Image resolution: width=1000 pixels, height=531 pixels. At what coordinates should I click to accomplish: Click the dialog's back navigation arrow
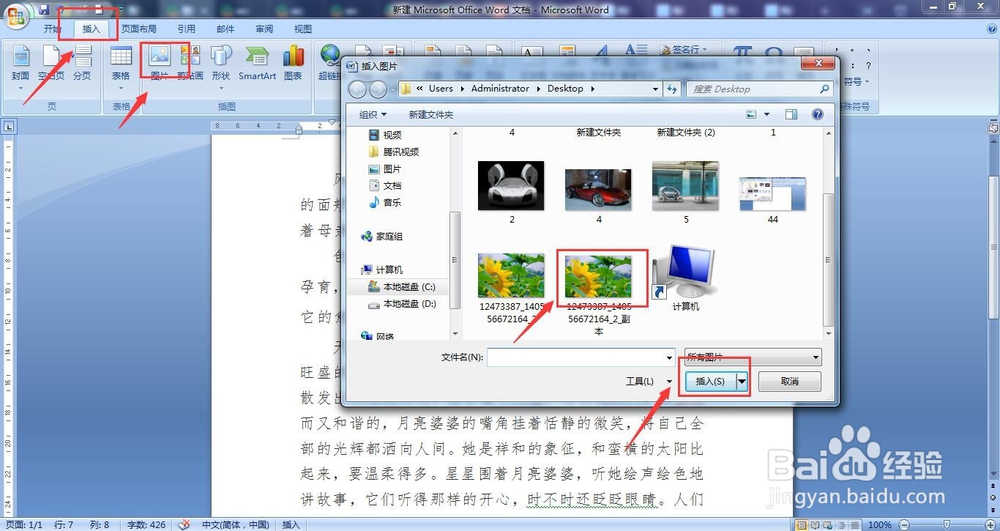pyautogui.click(x=357, y=89)
